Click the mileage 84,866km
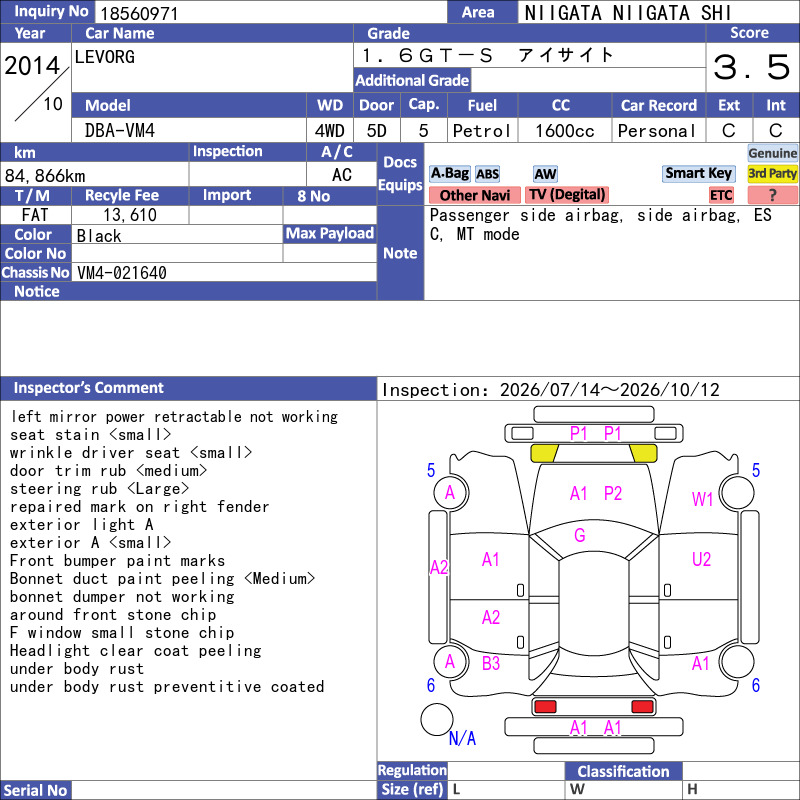The image size is (800, 800). click(x=45, y=176)
